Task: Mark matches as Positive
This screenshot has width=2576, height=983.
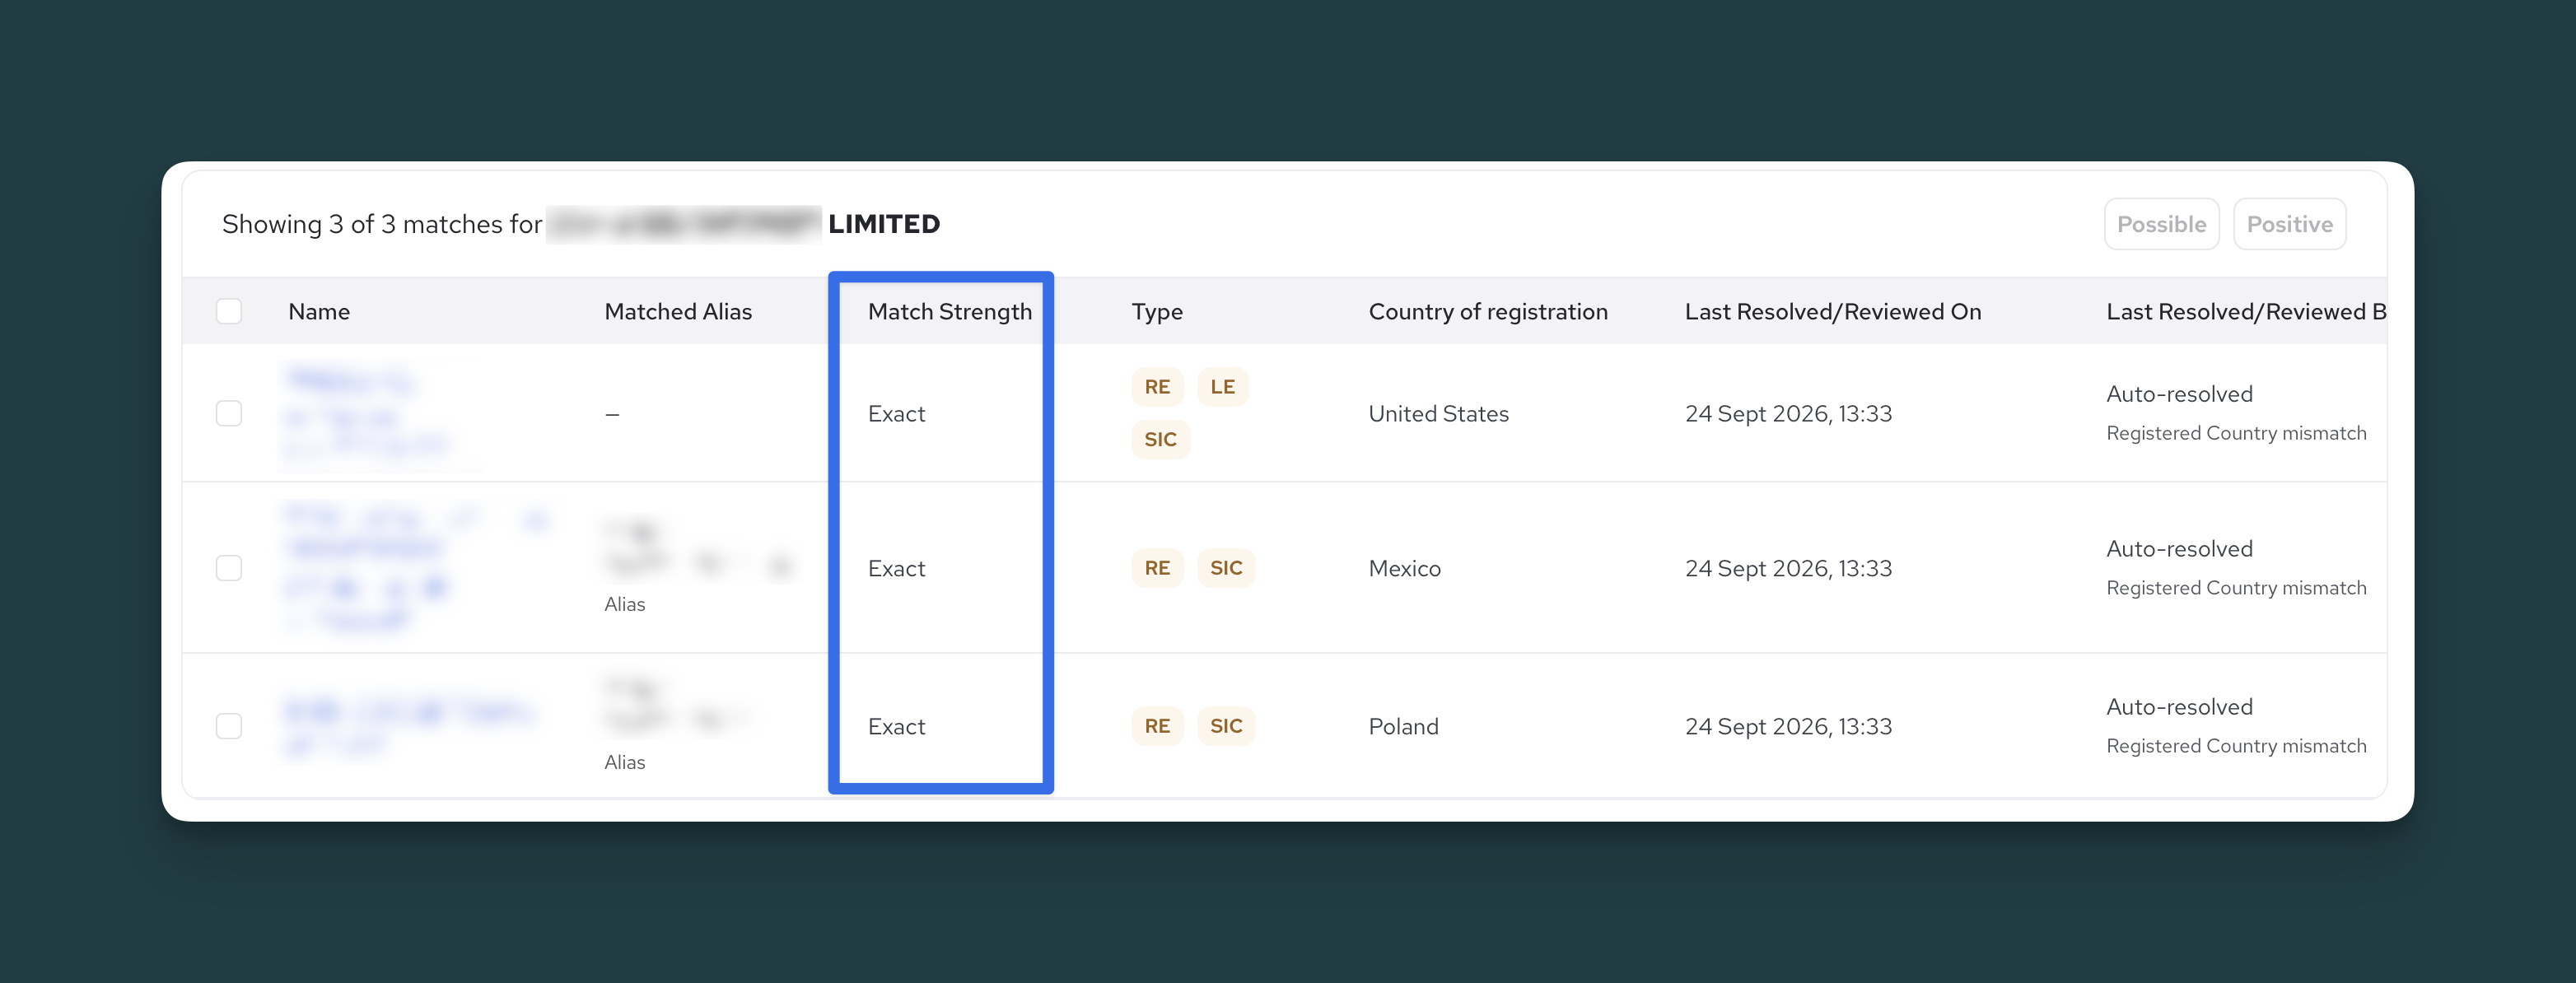Action: click(x=2289, y=224)
